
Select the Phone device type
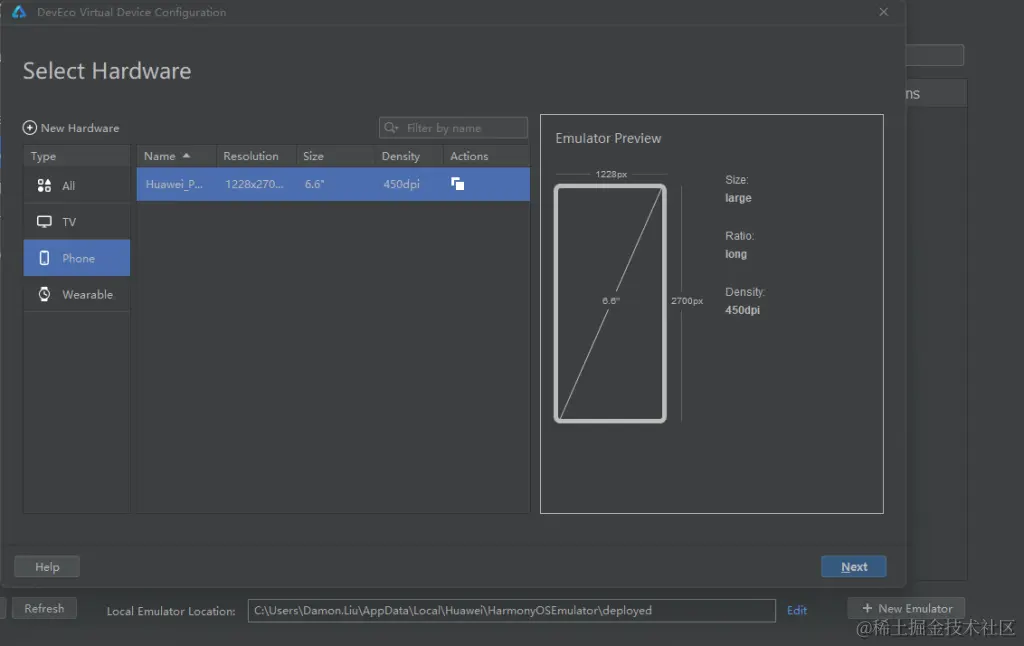(x=77, y=258)
